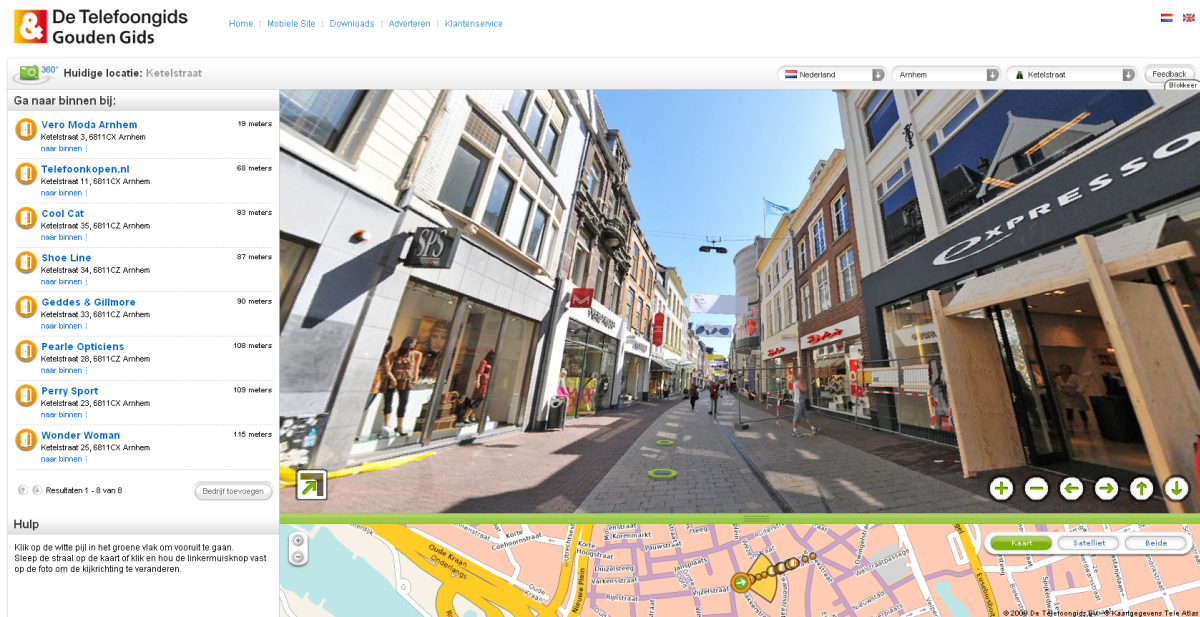The image size is (1200, 617).
Task: Click the Ketelstraat current location text
Action: [173, 73]
